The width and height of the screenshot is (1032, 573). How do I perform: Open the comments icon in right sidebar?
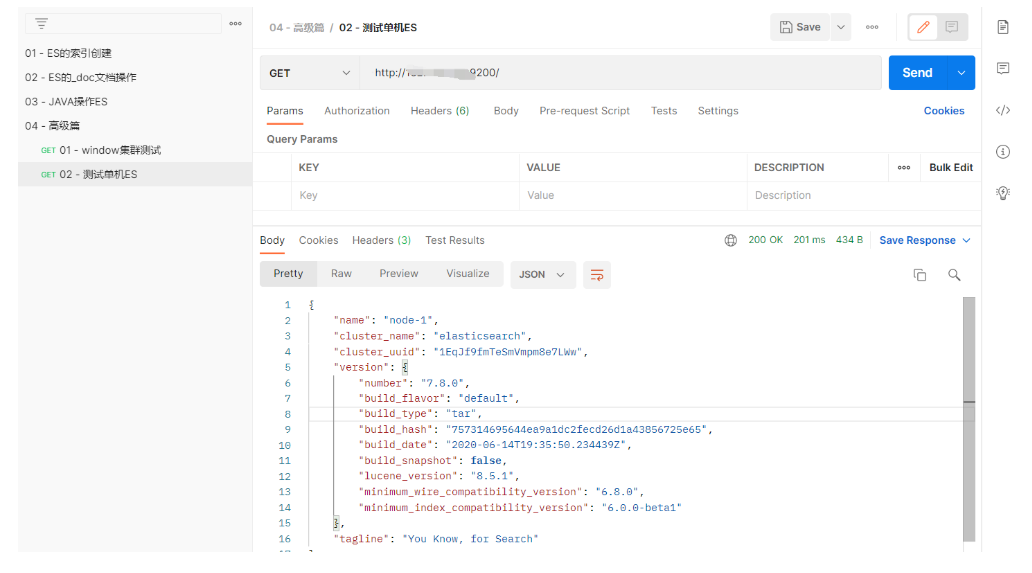(1003, 68)
